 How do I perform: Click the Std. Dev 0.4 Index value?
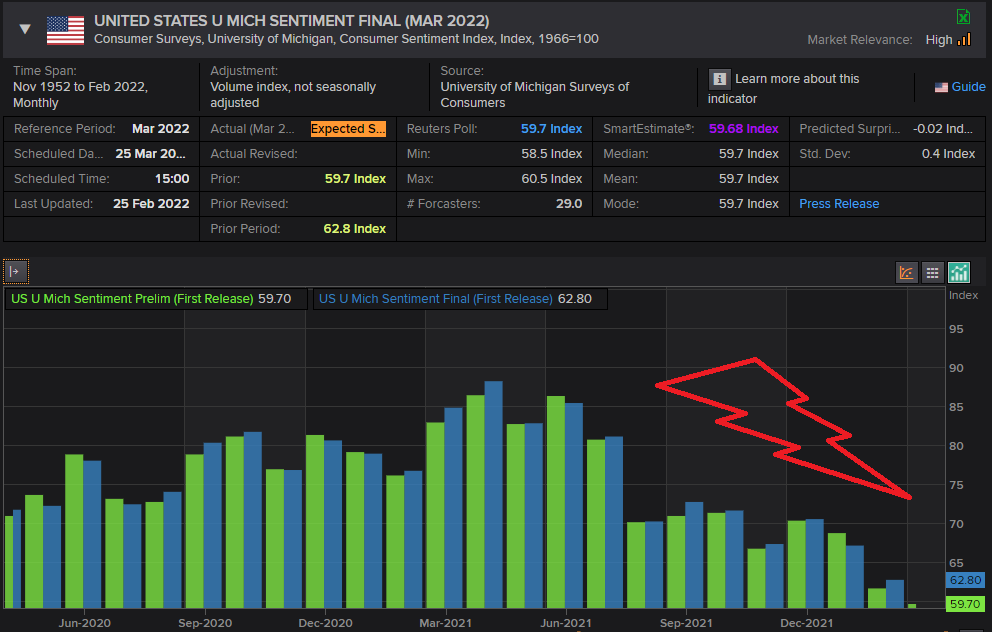[x=948, y=154]
